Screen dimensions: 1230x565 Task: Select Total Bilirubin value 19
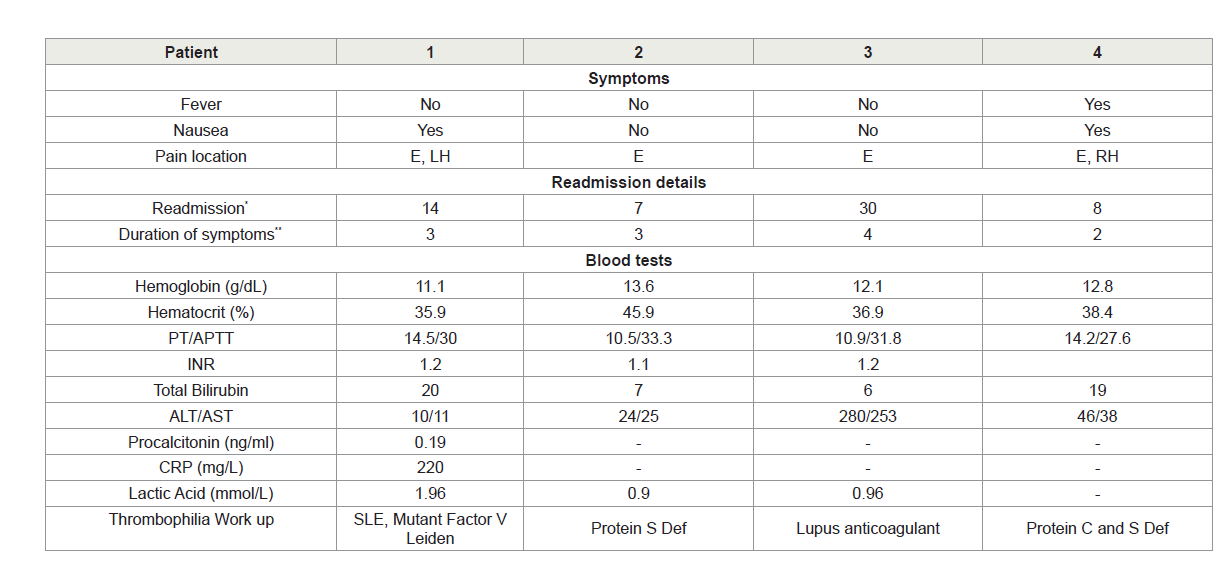point(1097,390)
